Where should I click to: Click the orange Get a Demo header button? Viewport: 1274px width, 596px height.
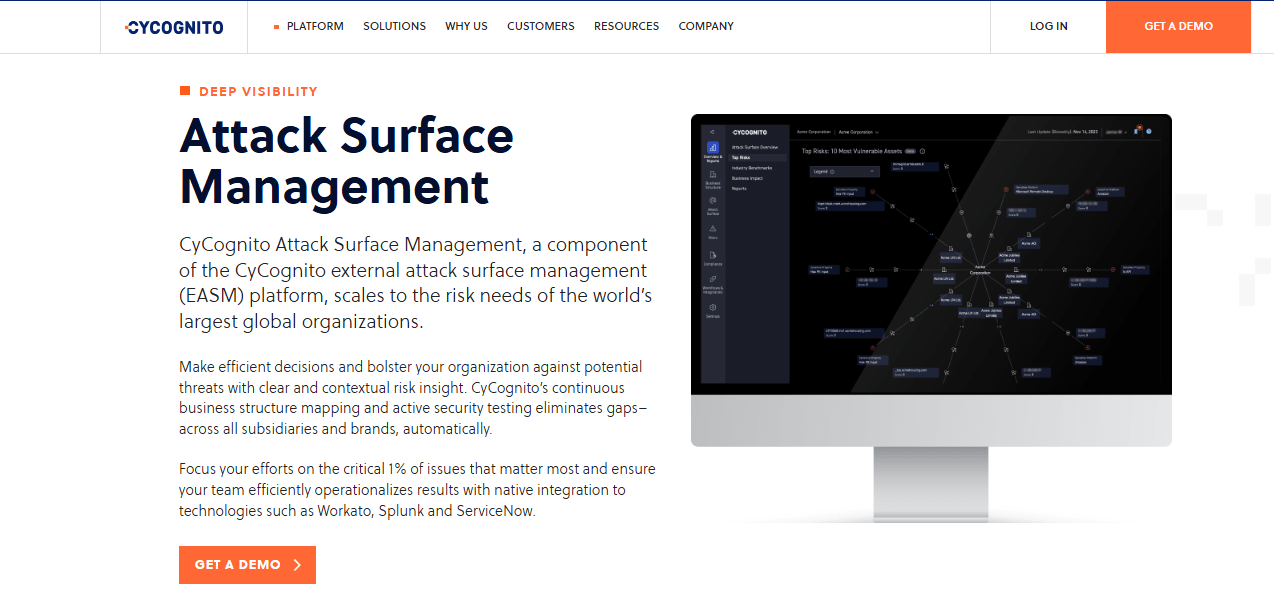pyautogui.click(x=1178, y=27)
